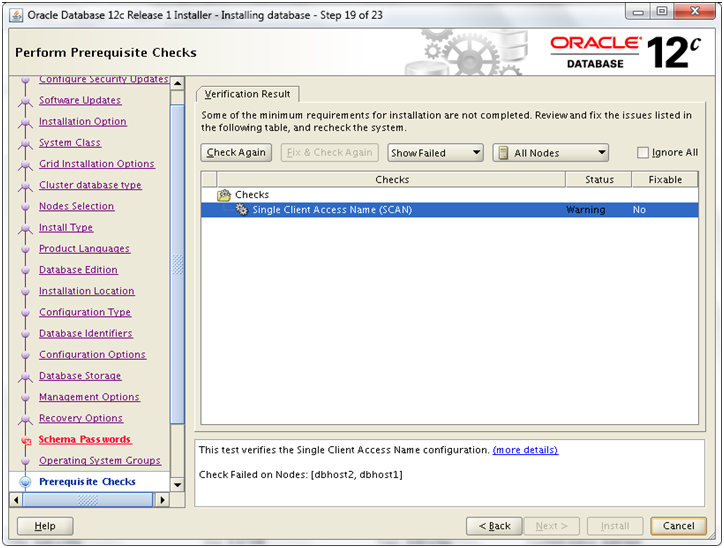Go to Nodes Selection step
Viewport: 724px width, 548px height.
click(76, 206)
